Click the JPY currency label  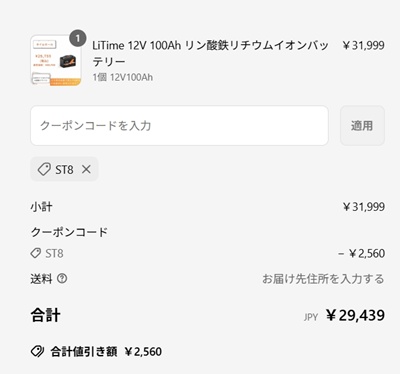(311, 317)
